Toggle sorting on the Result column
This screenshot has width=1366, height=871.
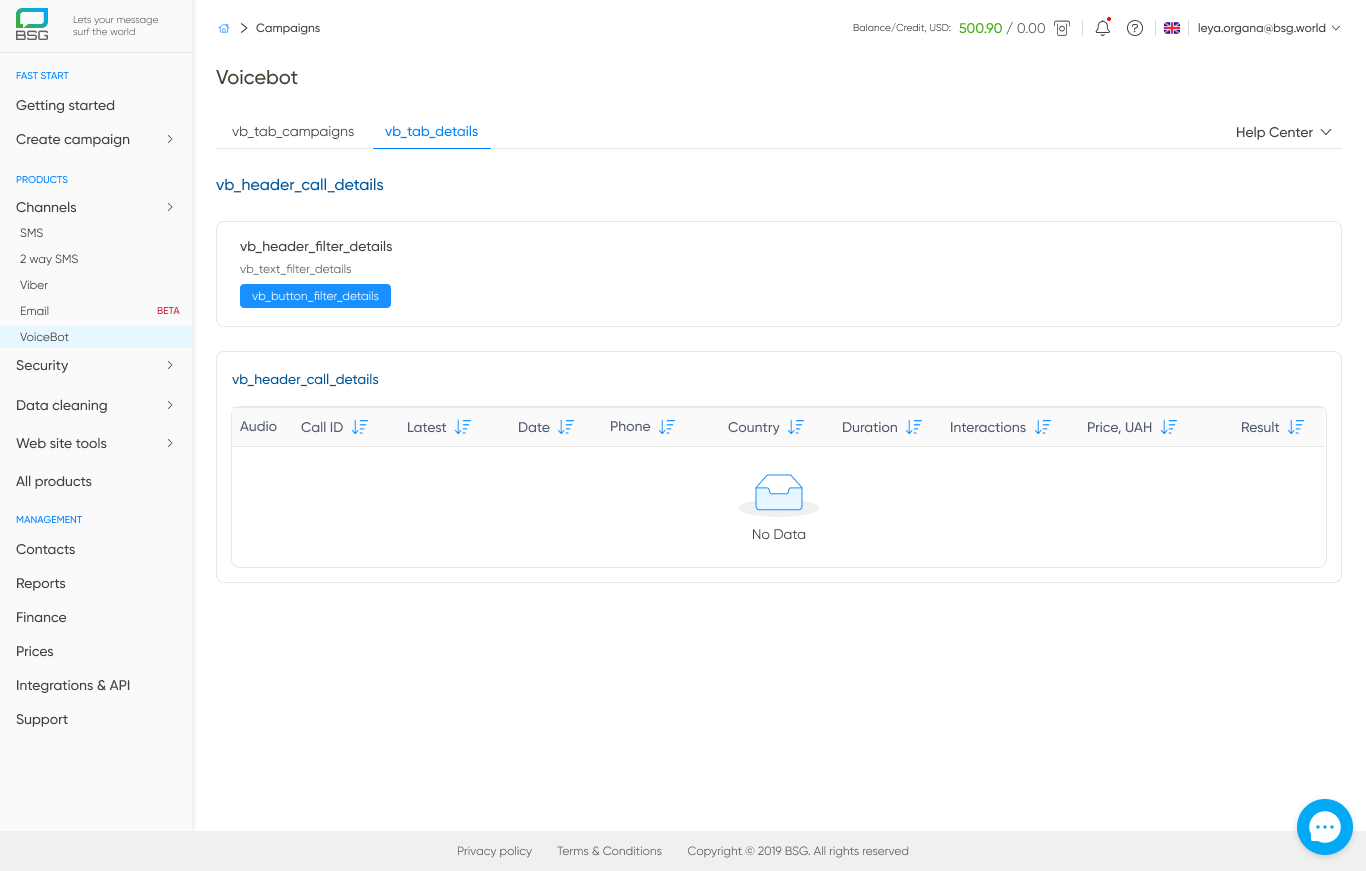click(1296, 427)
